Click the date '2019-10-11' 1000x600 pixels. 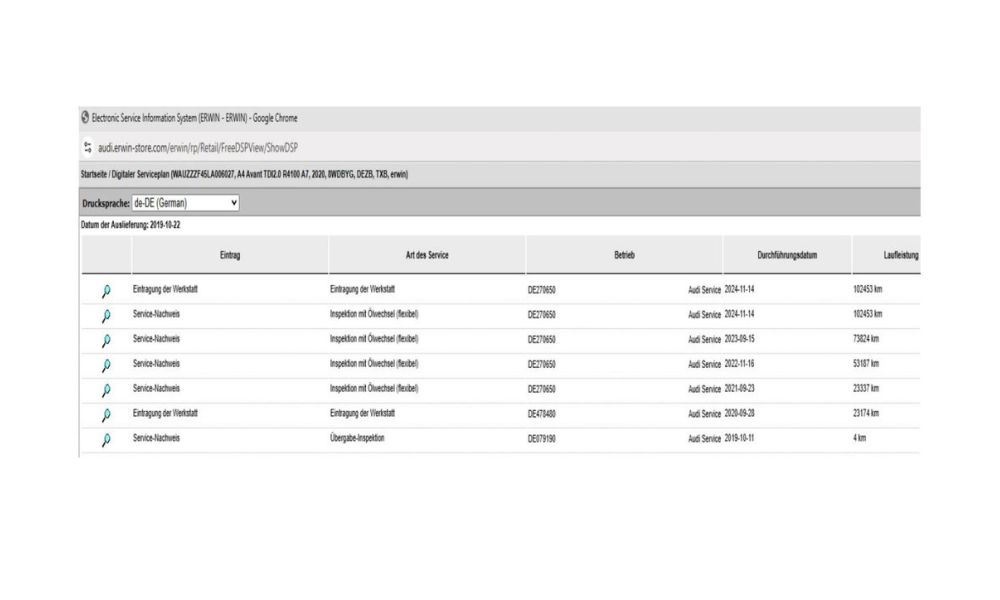pyautogui.click(x=739, y=438)
